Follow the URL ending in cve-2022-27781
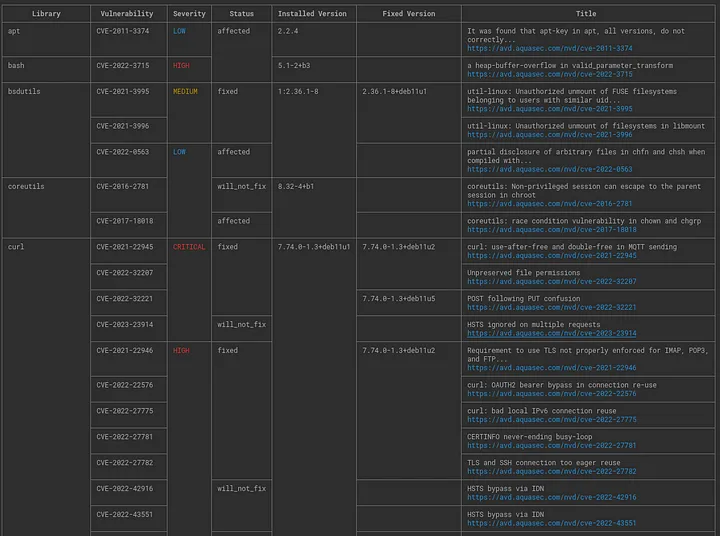This screenshot has width=720, height=536. click(x=551, y=446)
